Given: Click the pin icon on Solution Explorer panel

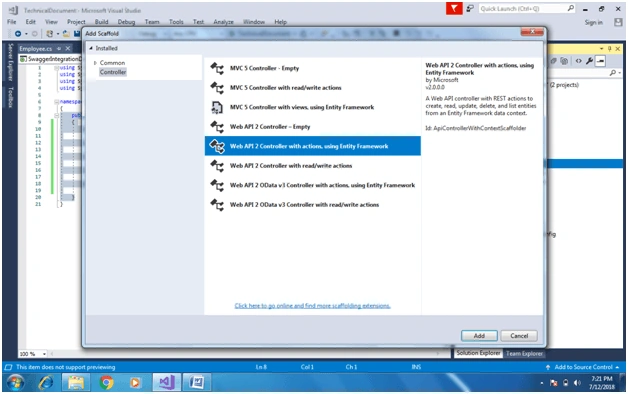Looking at the screenshot, I should [x=610, y=48].
